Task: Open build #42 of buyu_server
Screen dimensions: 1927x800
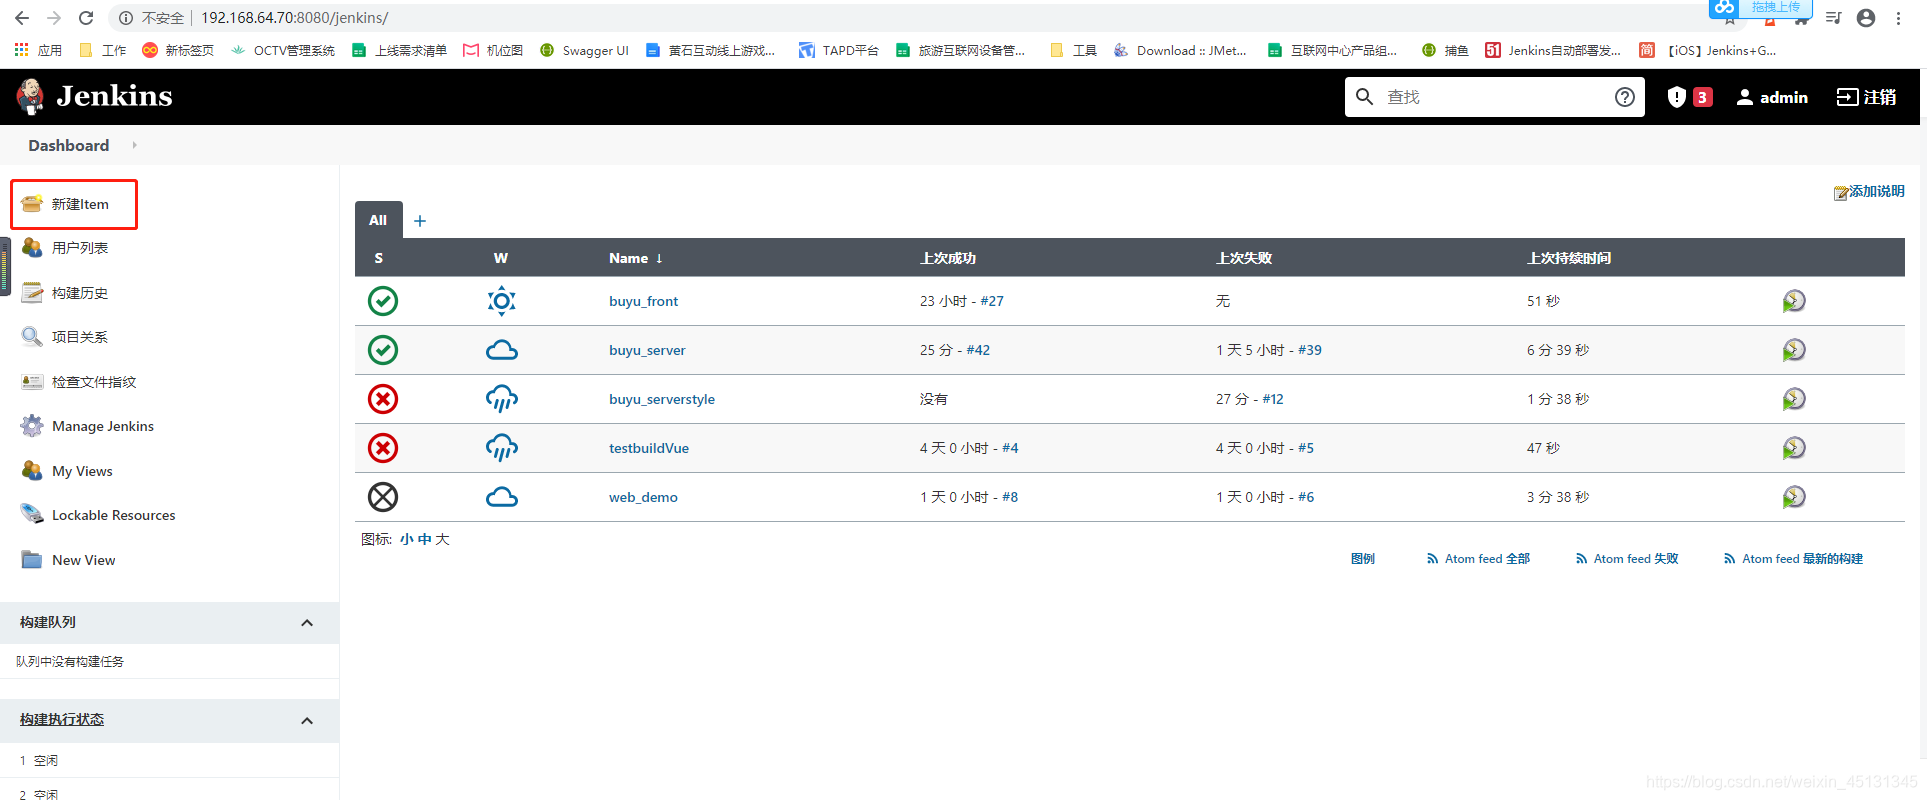Action: [x=978, y=350]
